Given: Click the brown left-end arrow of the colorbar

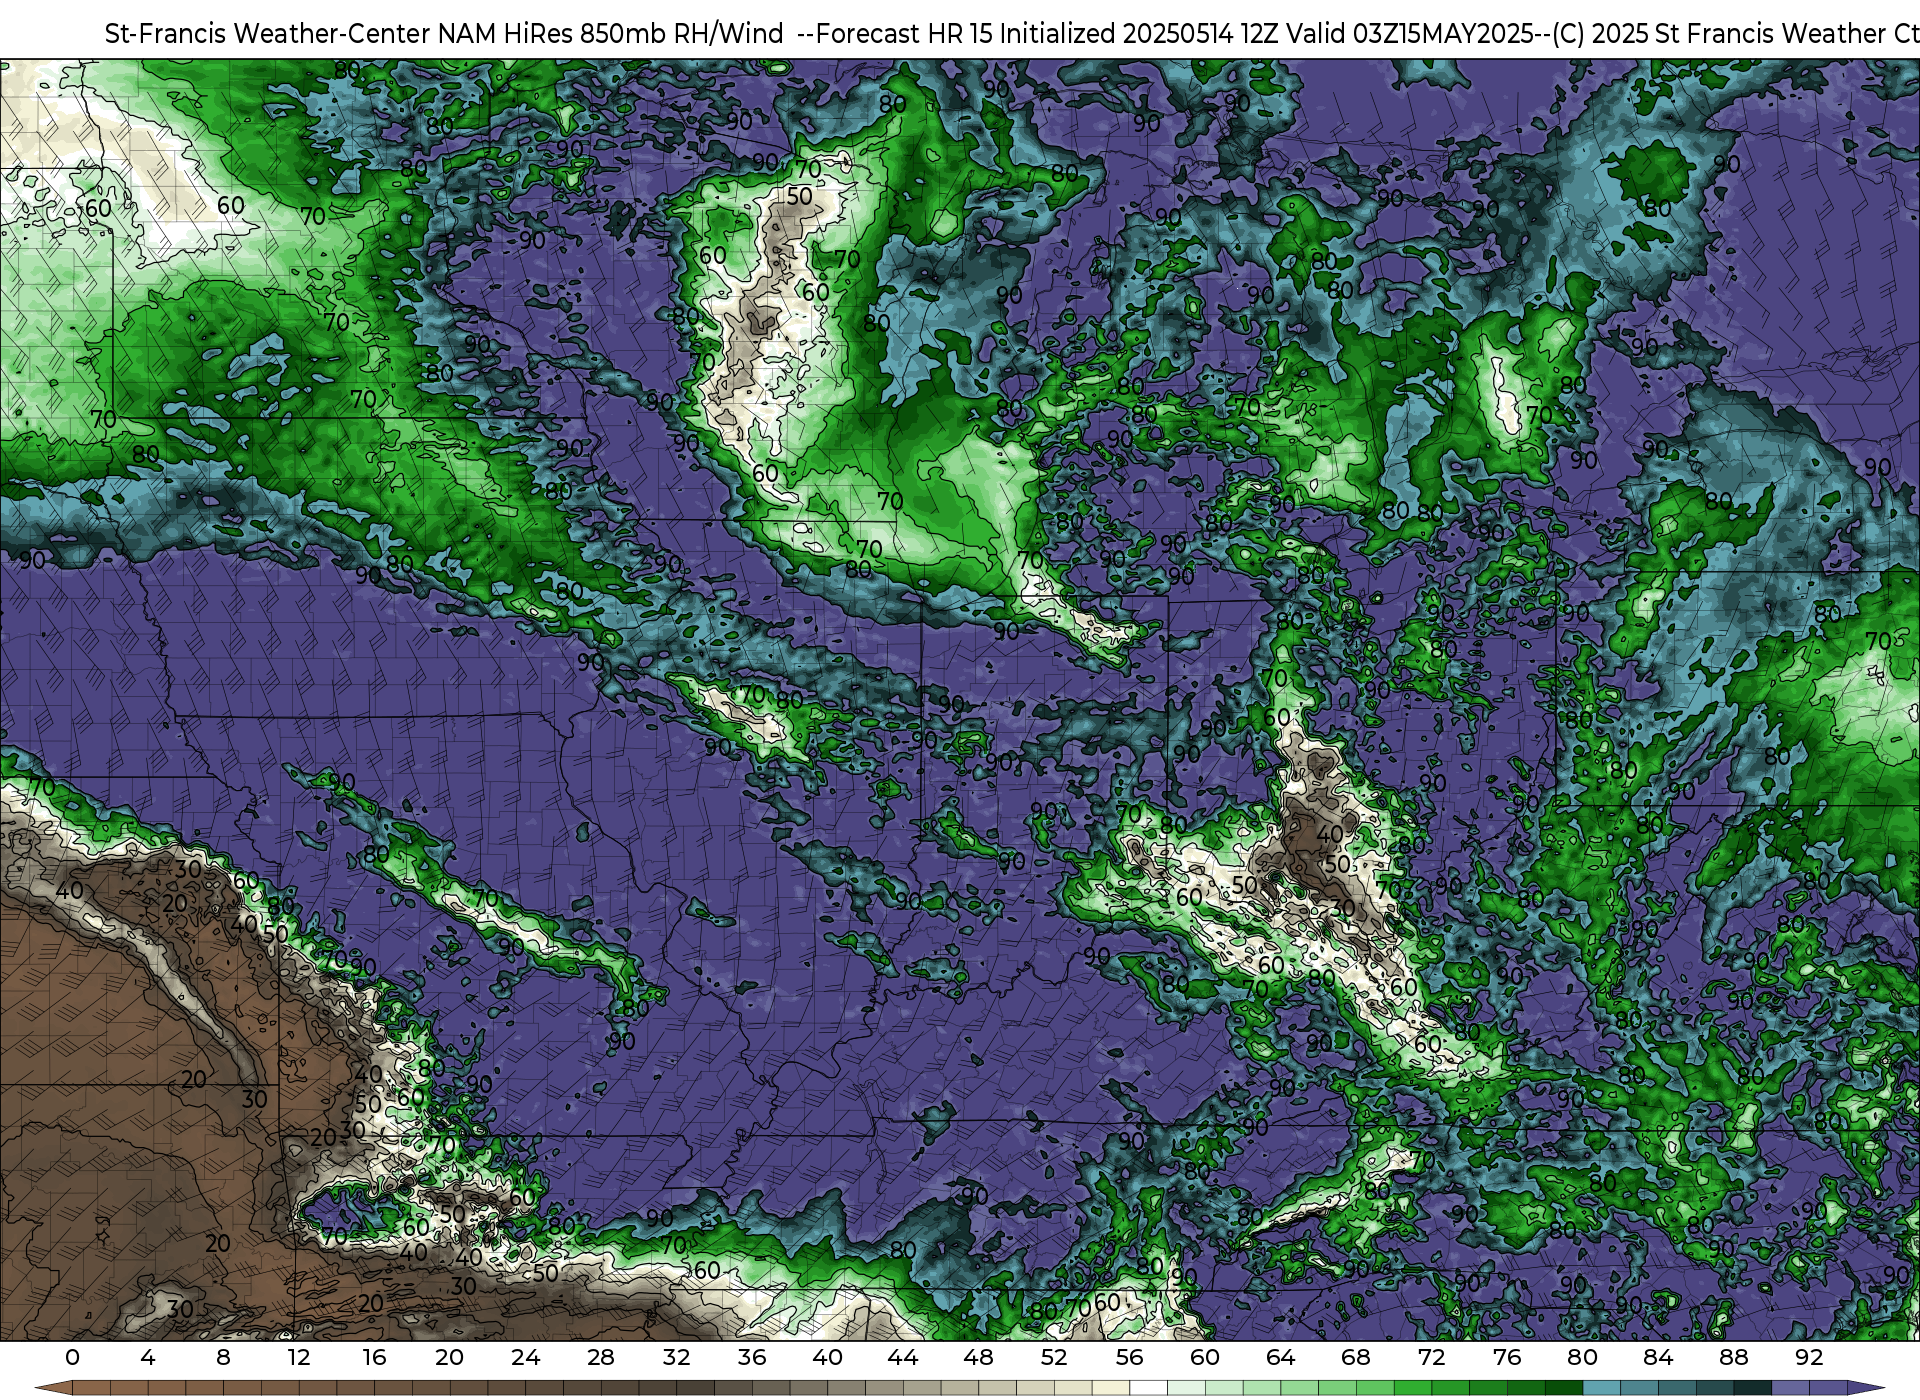Looking at the screenshot, I should 53,1388.
